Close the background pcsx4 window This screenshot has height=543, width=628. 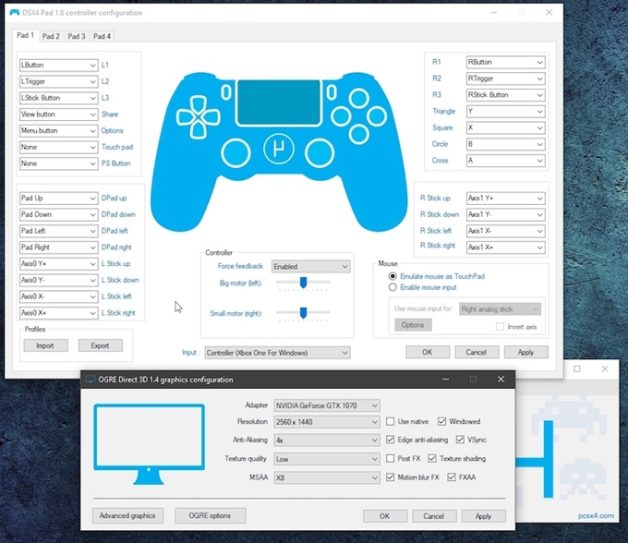[x=605, y=368]
